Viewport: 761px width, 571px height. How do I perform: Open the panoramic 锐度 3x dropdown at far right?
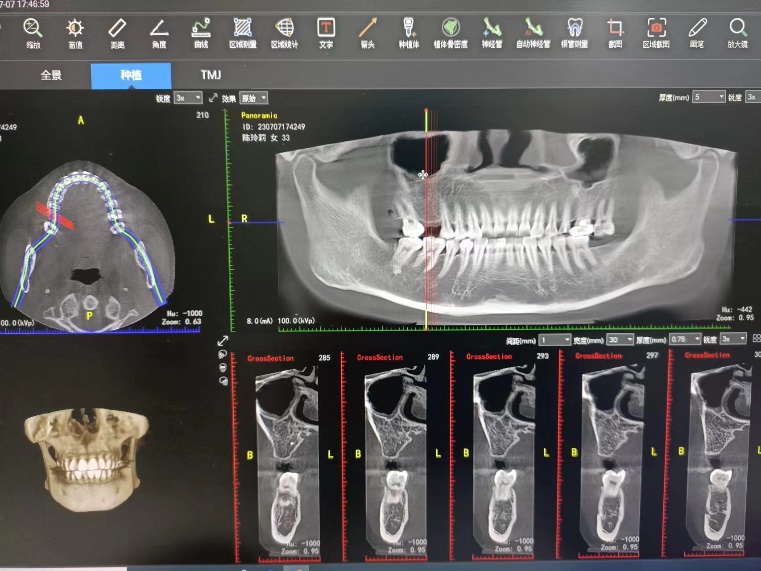pos(753,97)
